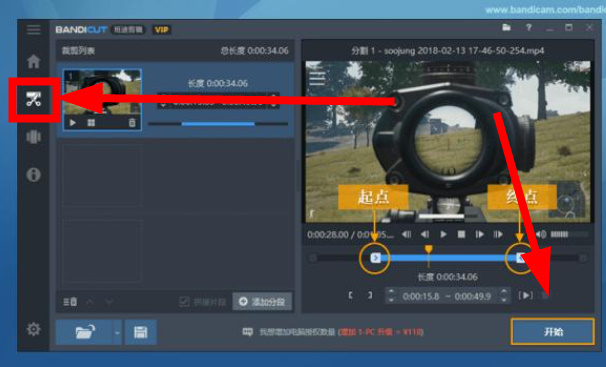
Task: Click the end point handle on timeline
Action: 521,258
